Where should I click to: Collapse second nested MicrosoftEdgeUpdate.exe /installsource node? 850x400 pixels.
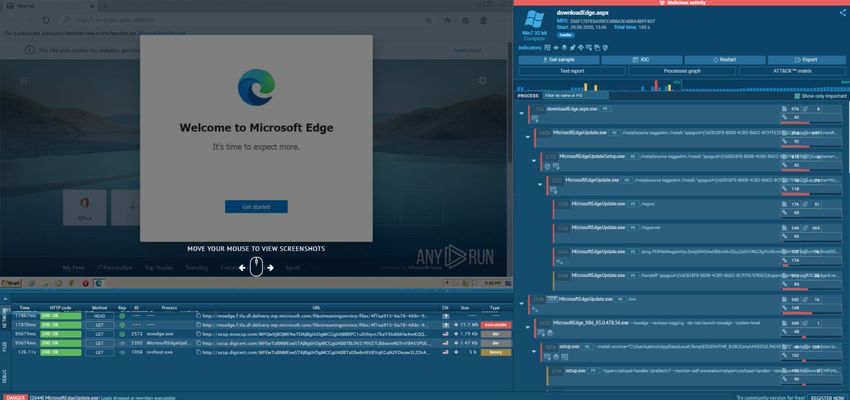click(x=540, y=184)
